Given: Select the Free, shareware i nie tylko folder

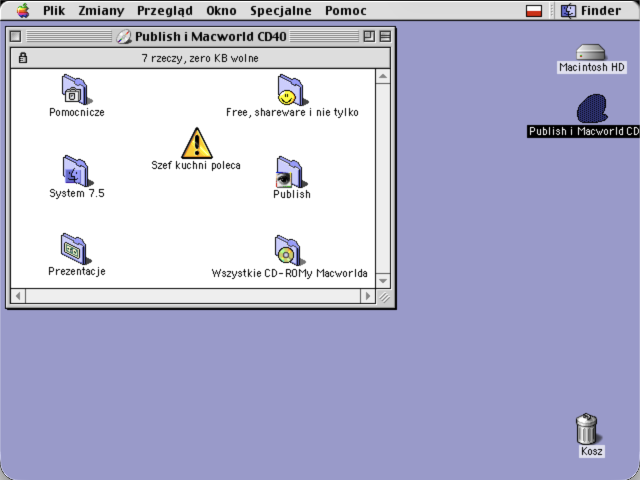Looking at the screenshot, I should click(292, 90).
